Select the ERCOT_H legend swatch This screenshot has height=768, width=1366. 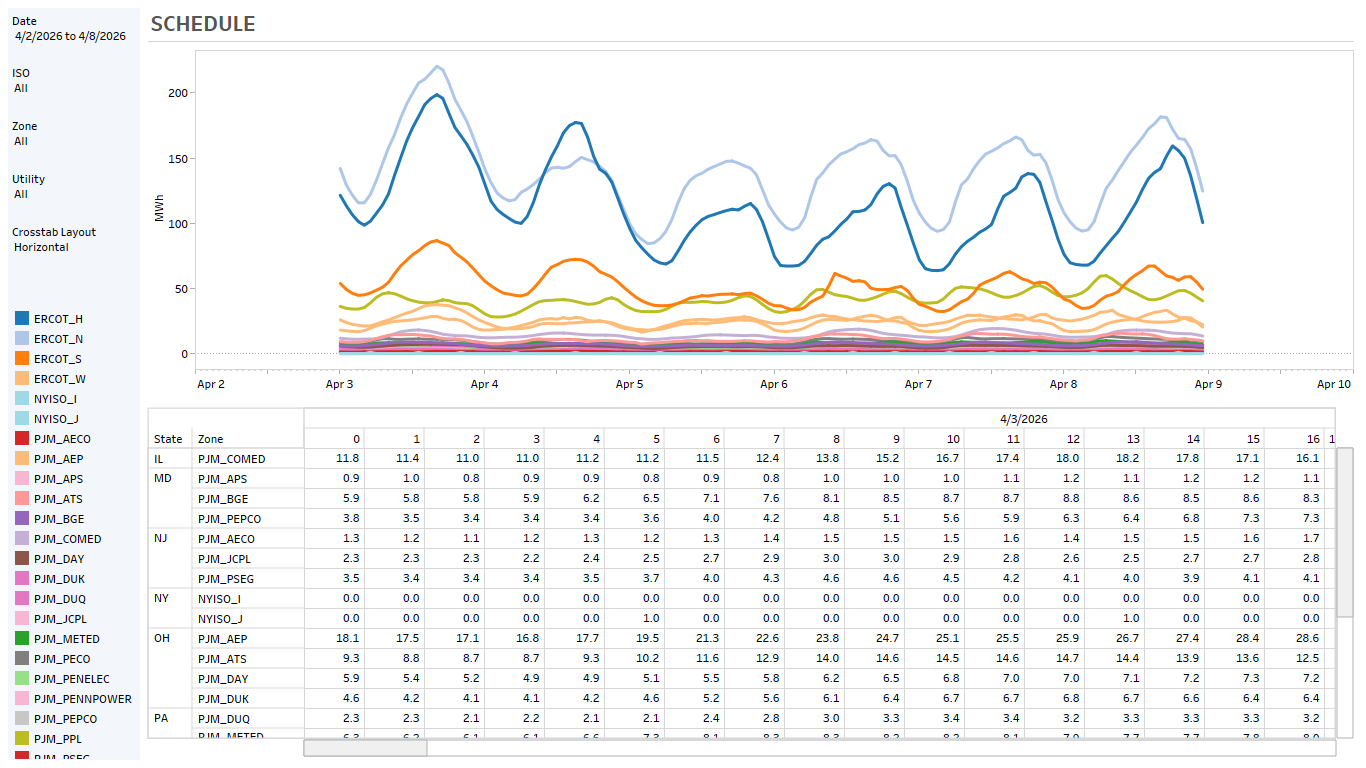[22, 318]
